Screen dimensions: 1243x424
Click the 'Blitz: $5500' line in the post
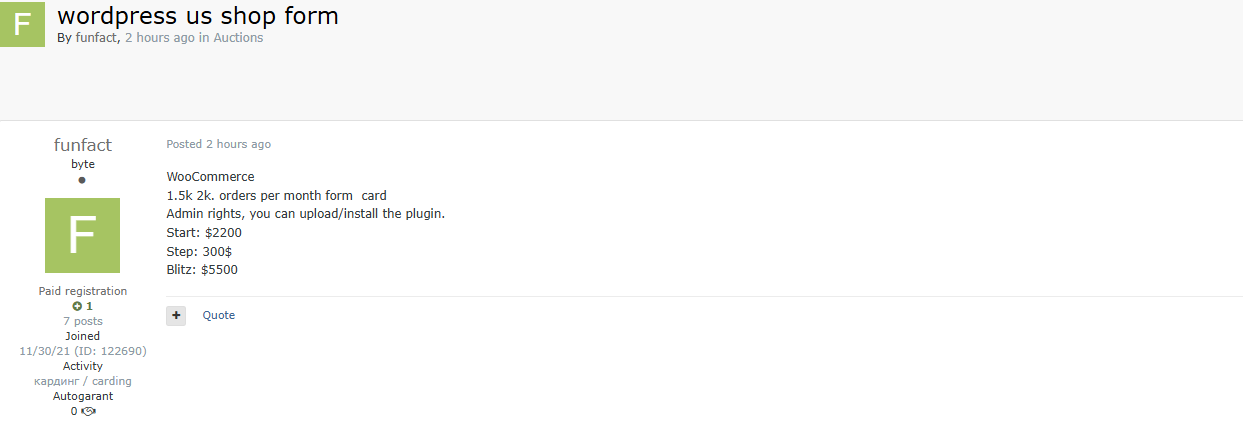pyautogui.click(x=202, y=269)
